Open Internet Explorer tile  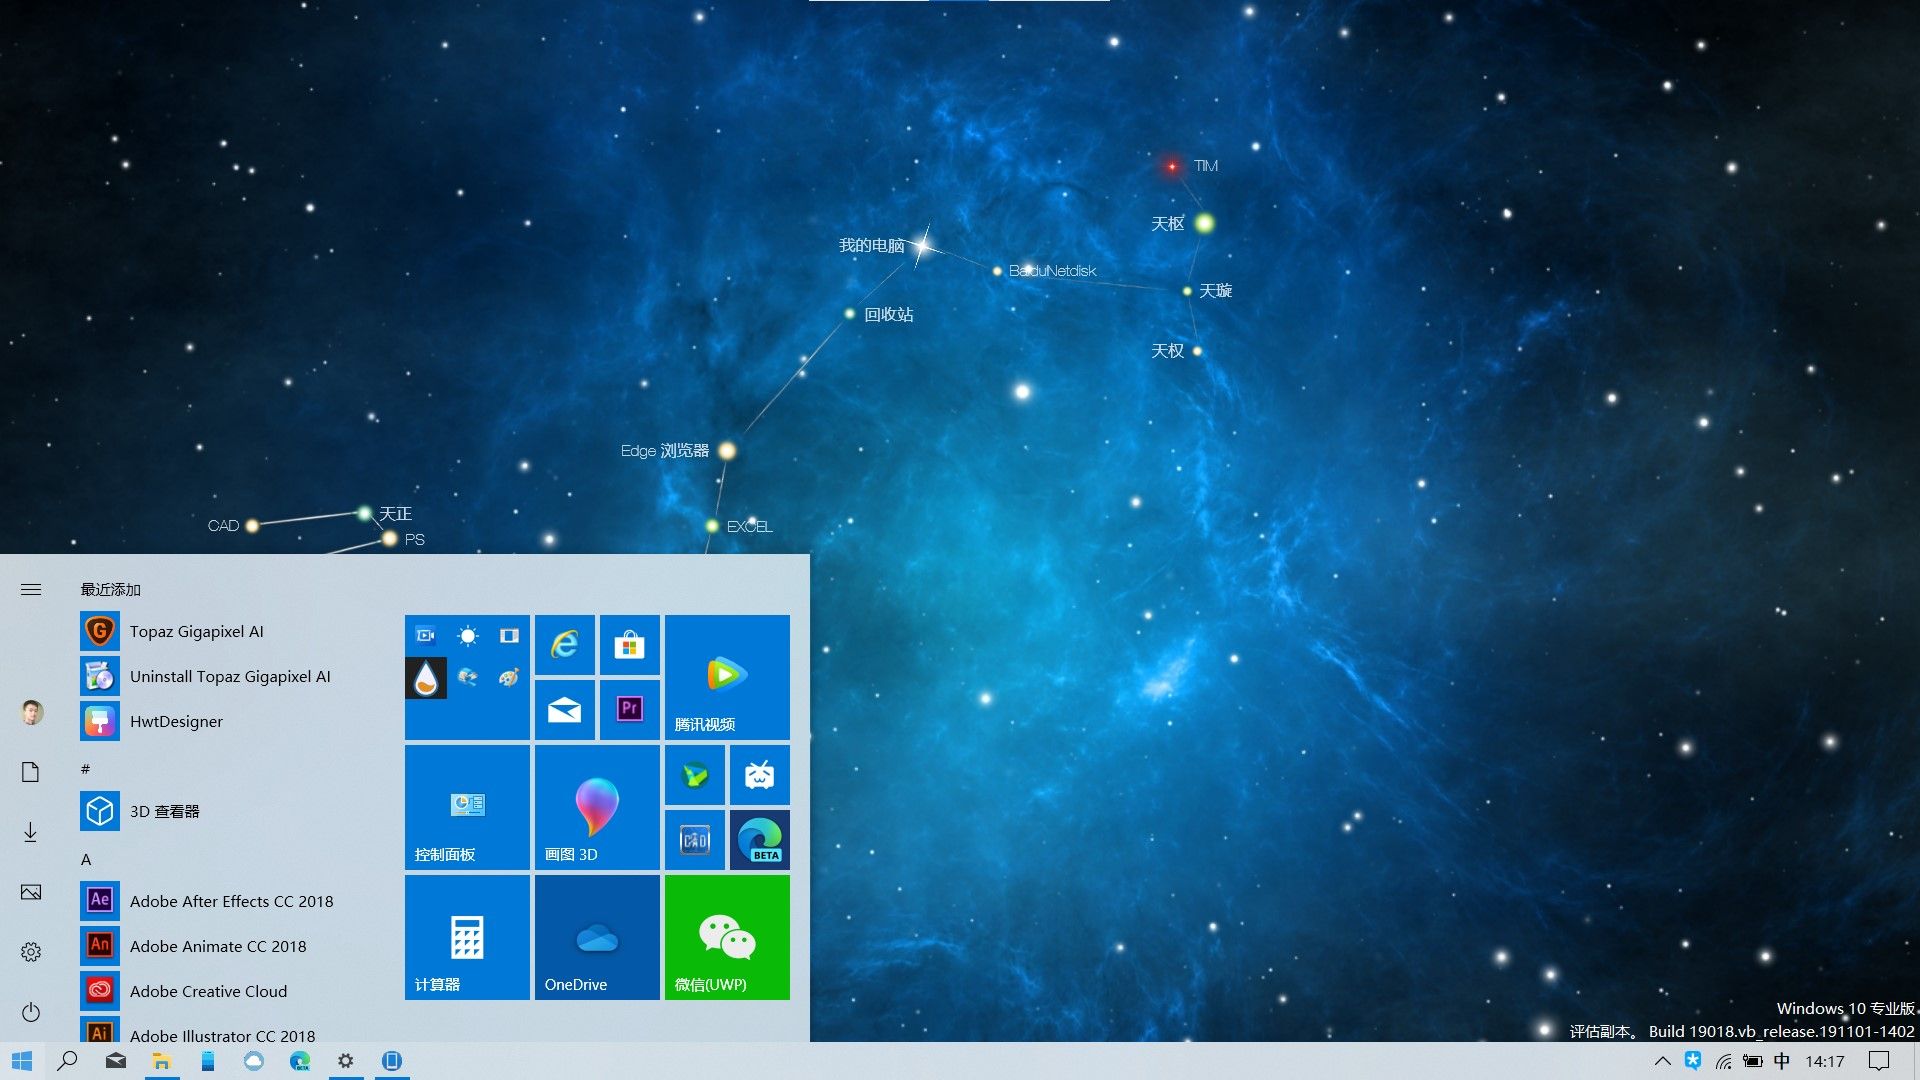[565, 645]
